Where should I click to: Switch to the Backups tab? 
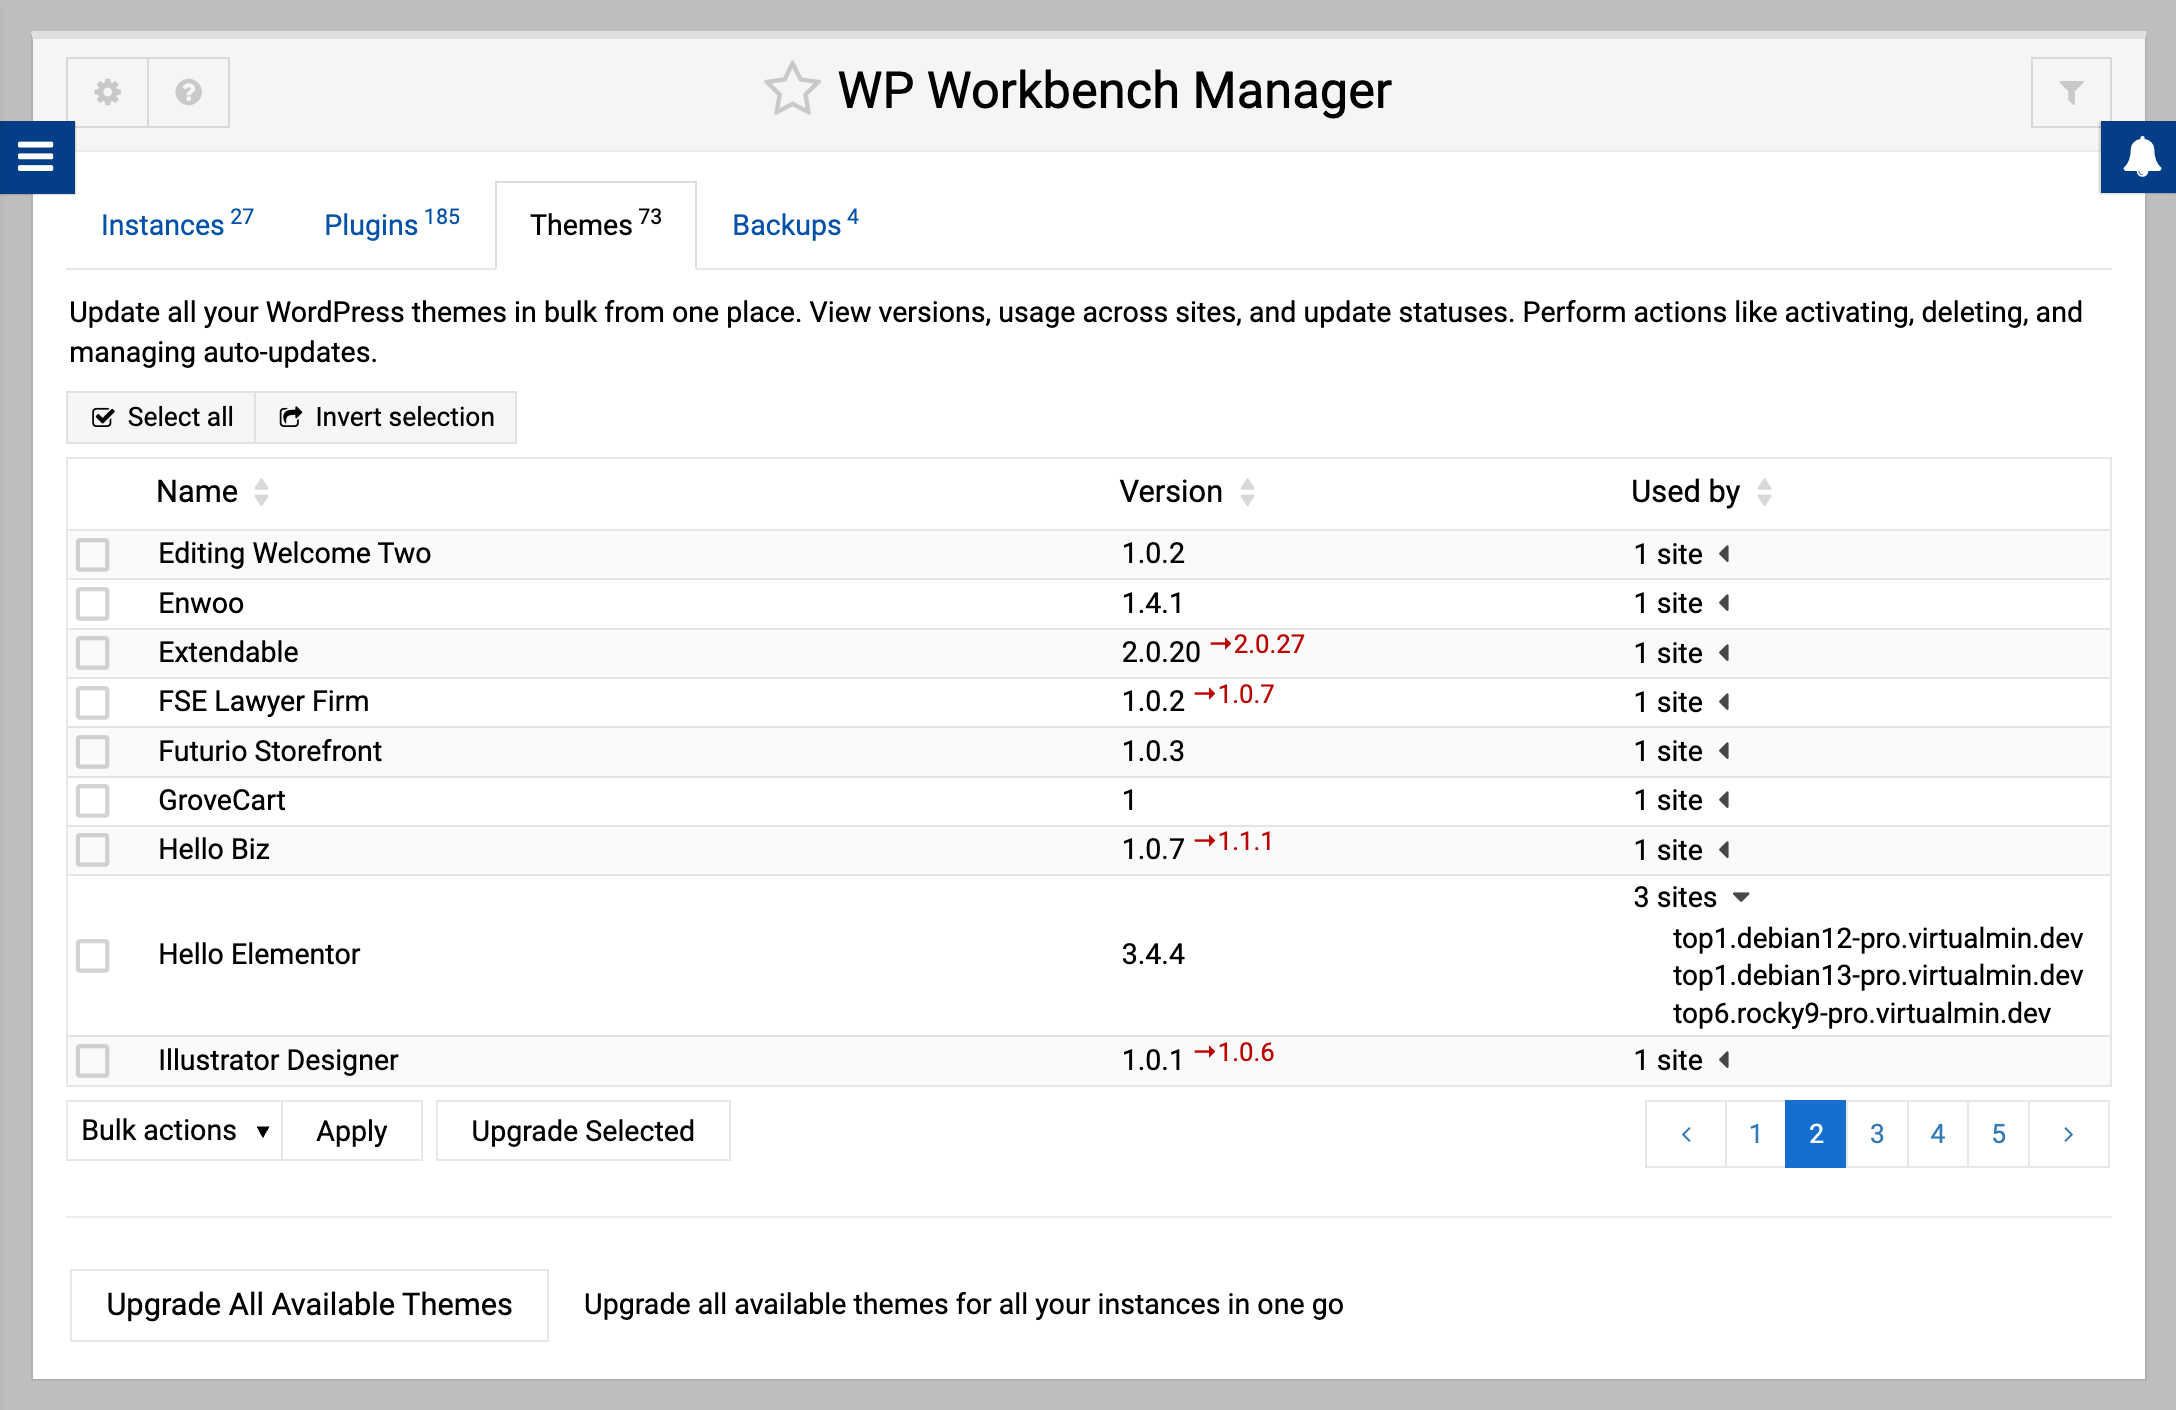tap(795, 224)
